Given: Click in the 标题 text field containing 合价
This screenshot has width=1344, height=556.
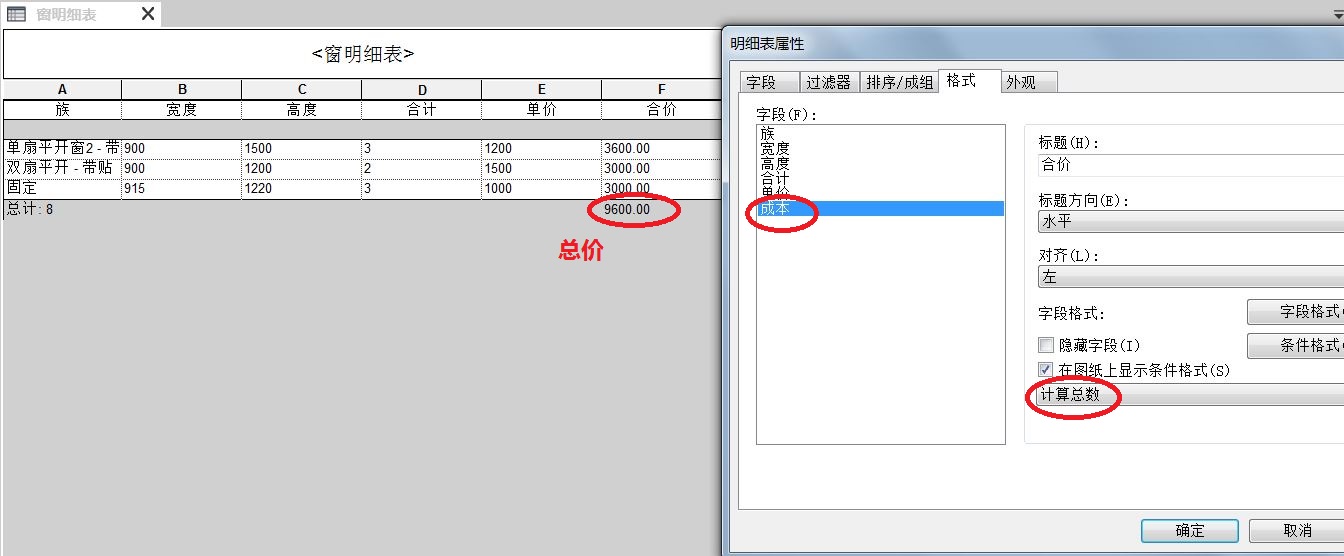Looking at the screenshot, I should 1191,165.
